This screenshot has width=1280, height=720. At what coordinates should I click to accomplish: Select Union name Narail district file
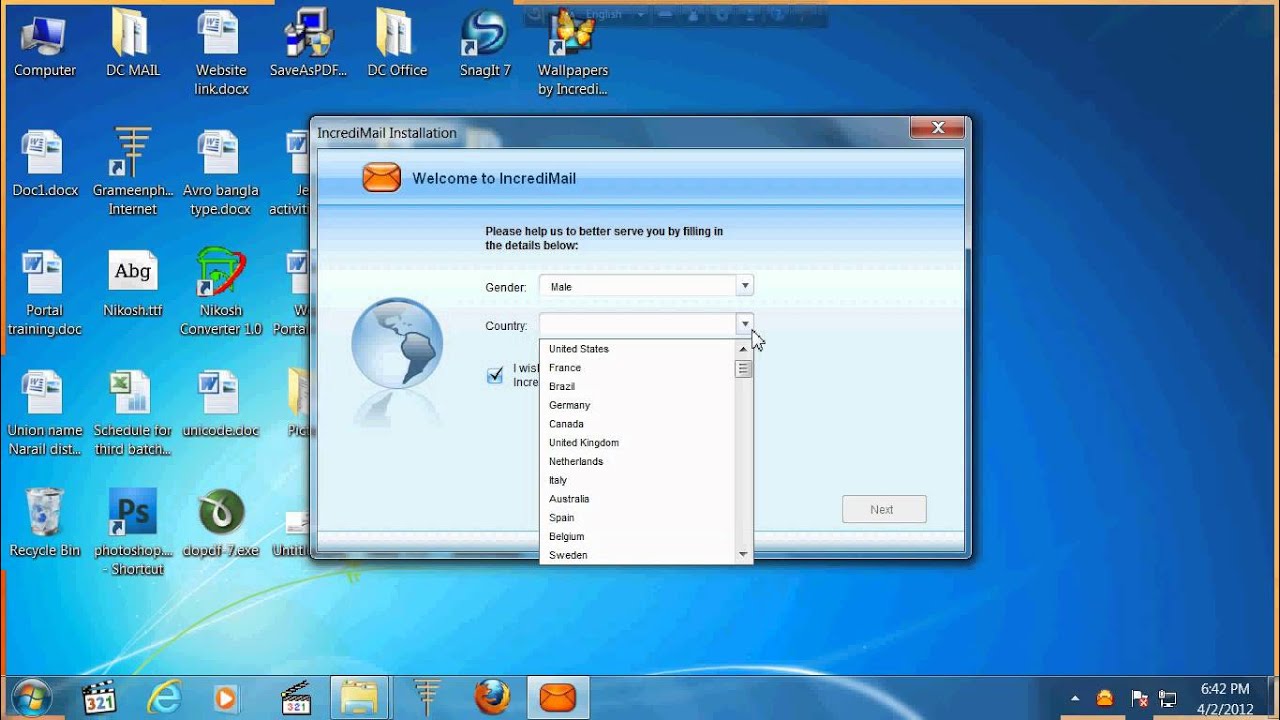[45, 413]
